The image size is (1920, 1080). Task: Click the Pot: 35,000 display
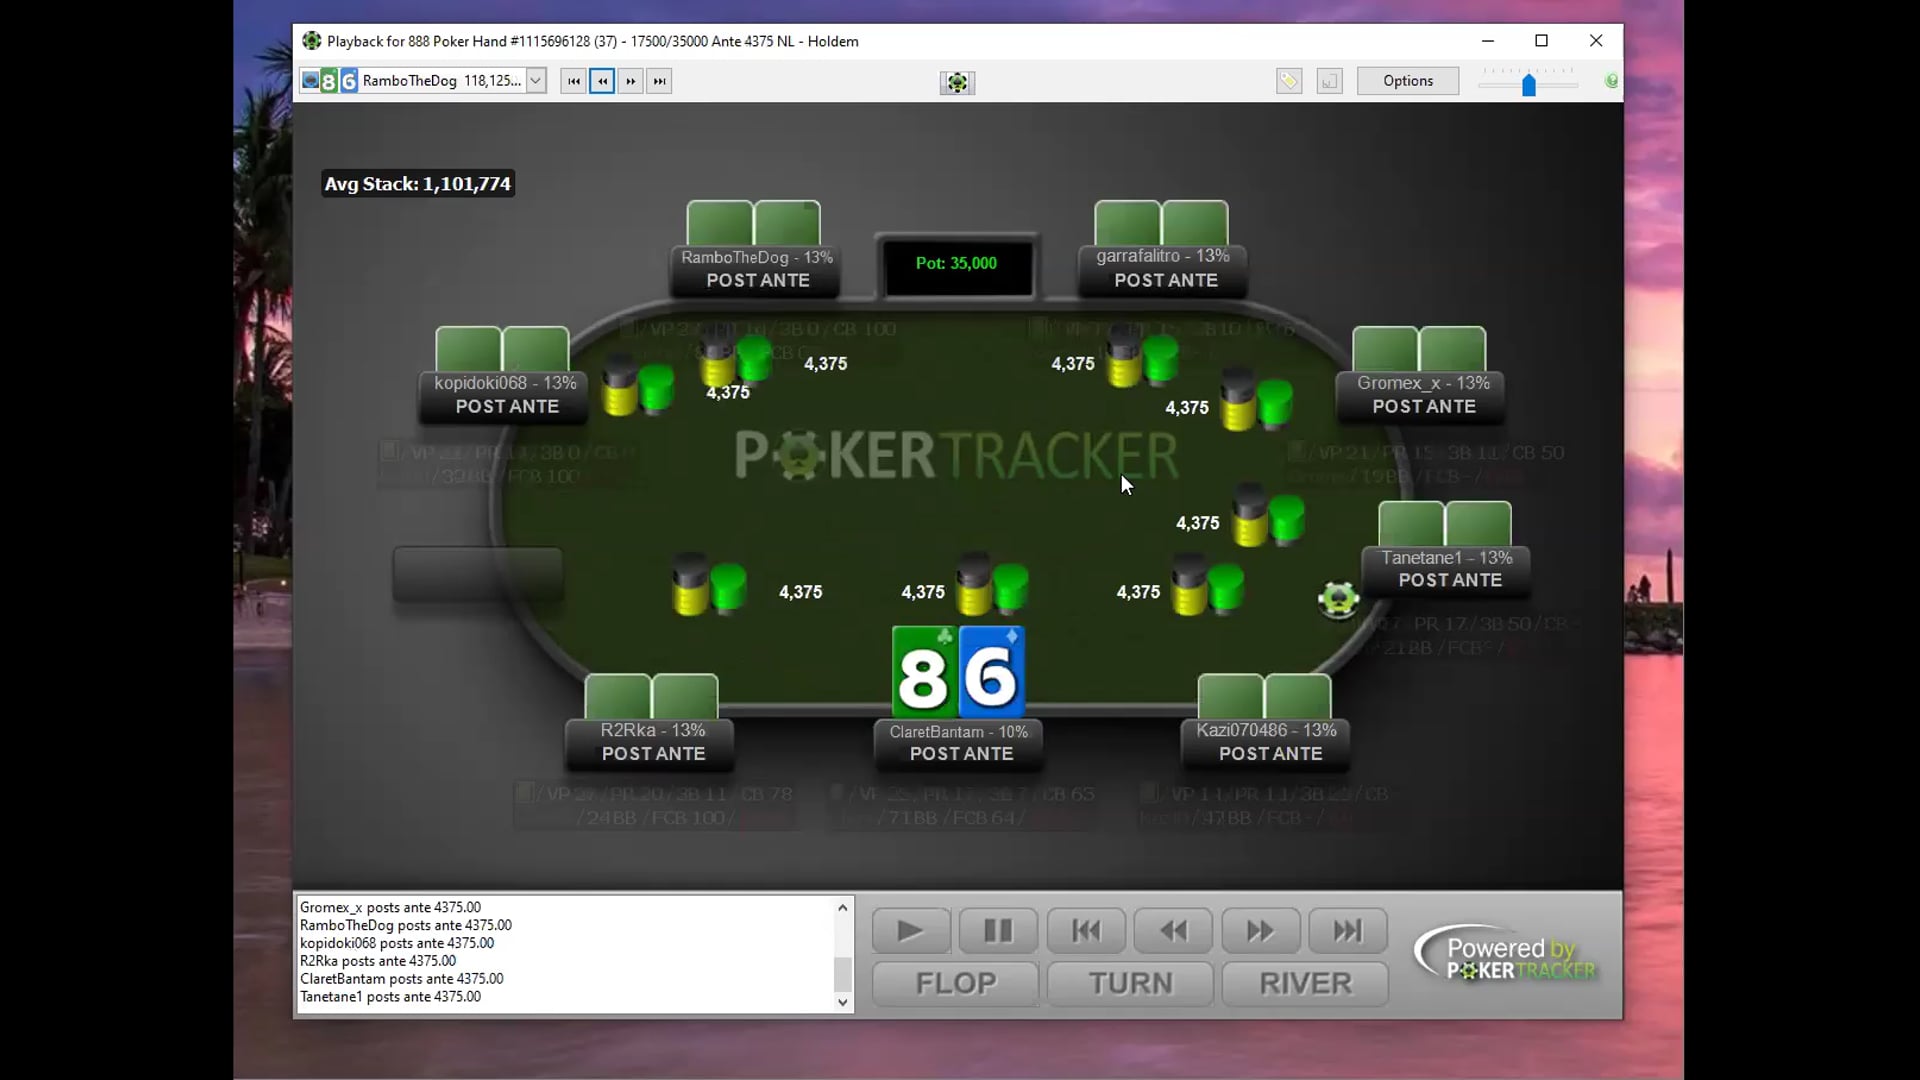tap(957, 264)
